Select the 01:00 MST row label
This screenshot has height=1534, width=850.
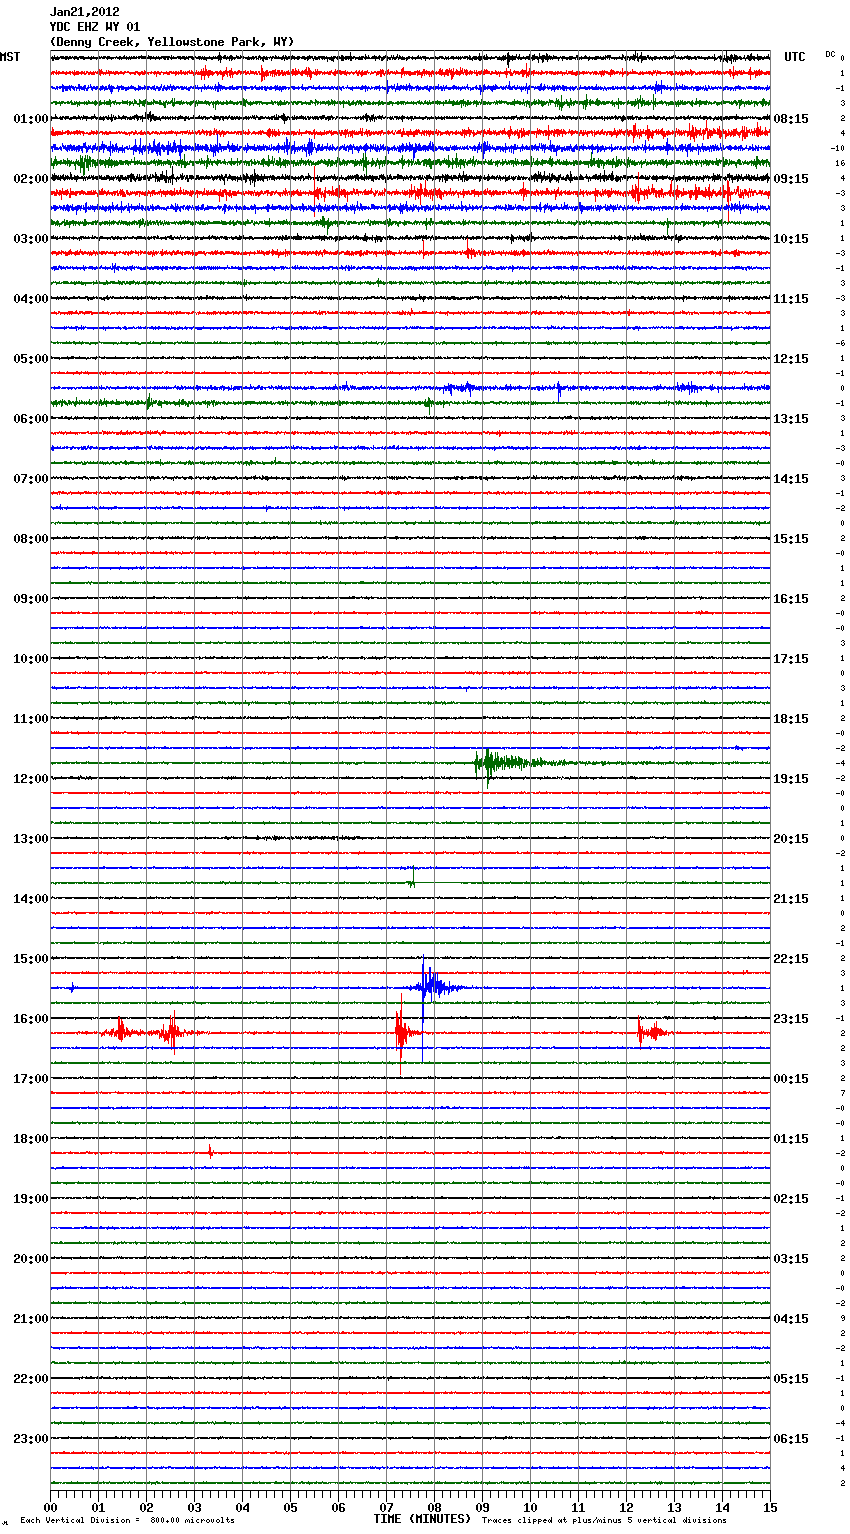[x=31, y=119]
